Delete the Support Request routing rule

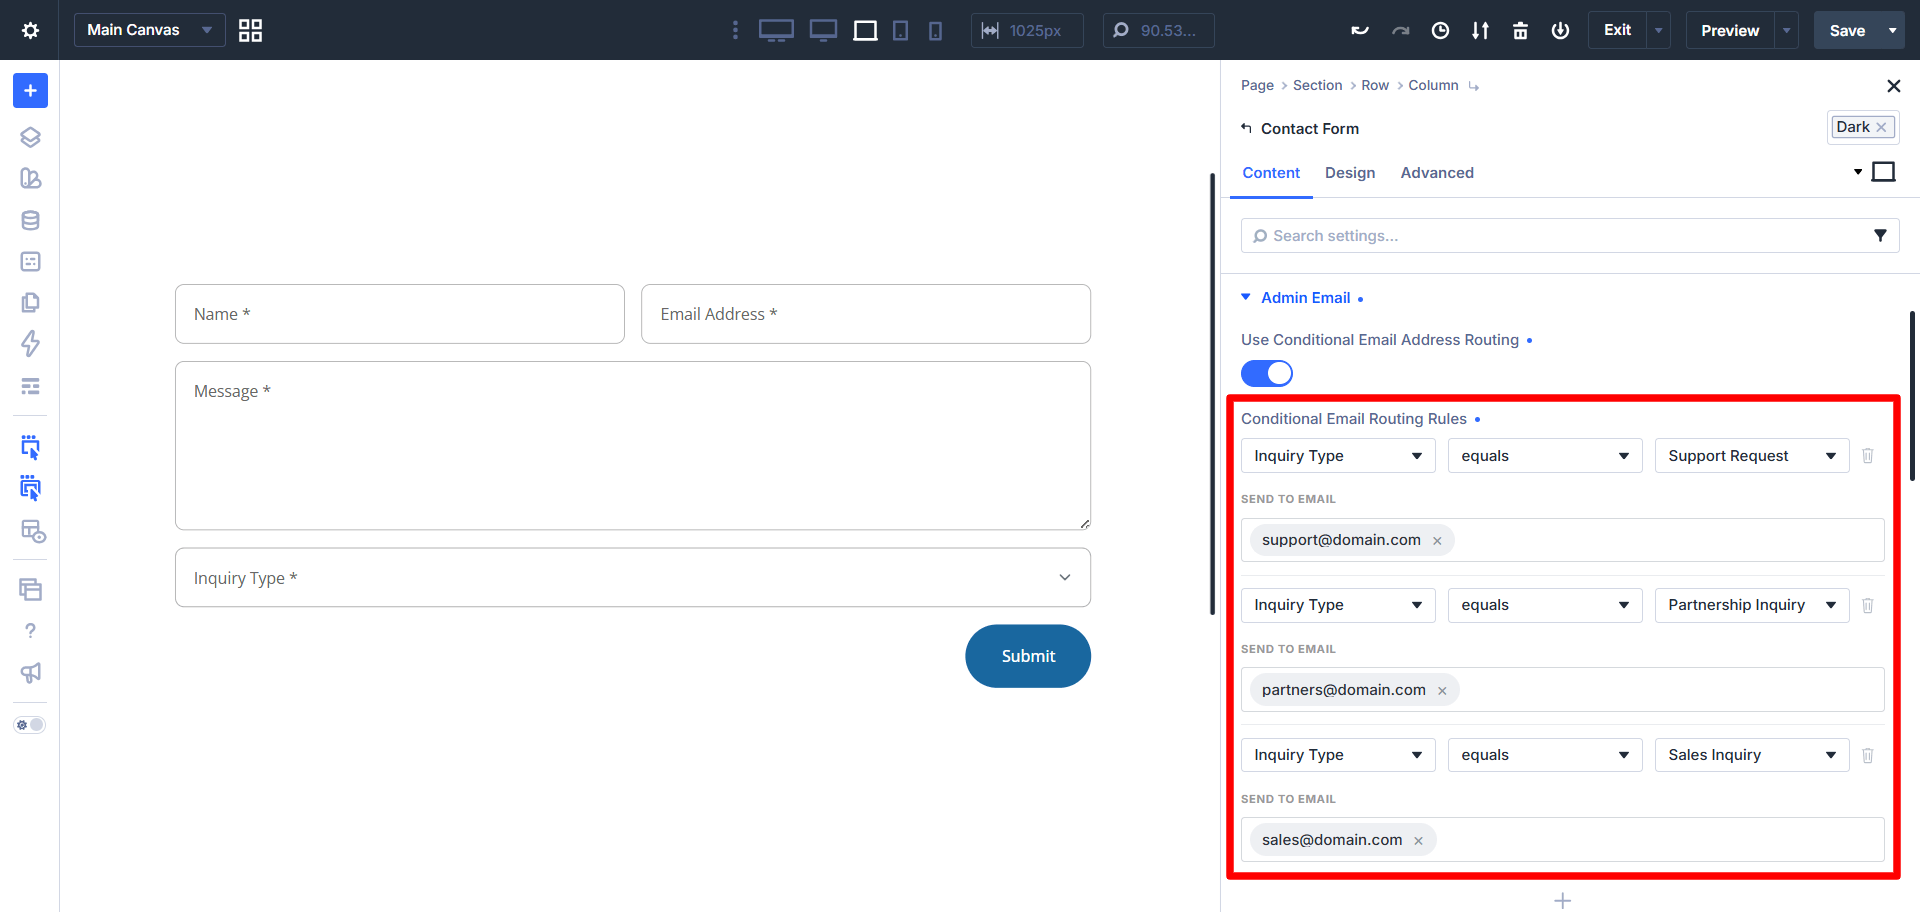pyautogui.click(x=1867, y=456)
